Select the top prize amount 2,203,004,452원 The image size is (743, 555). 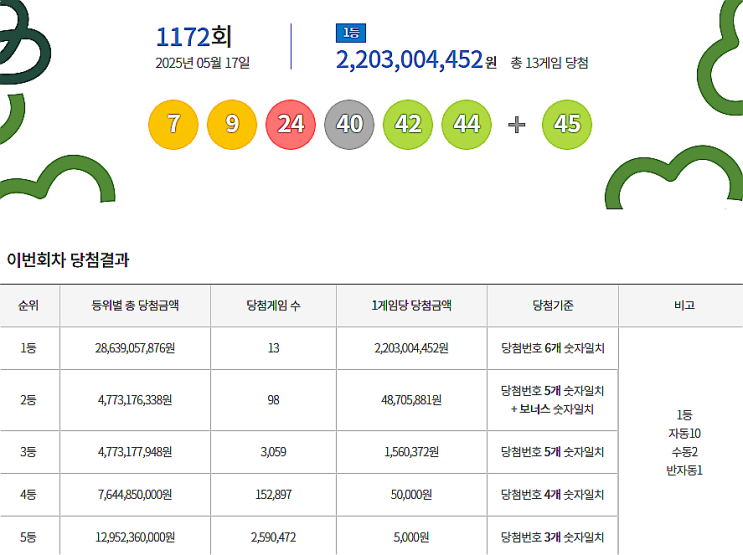[x=416, y=60]
